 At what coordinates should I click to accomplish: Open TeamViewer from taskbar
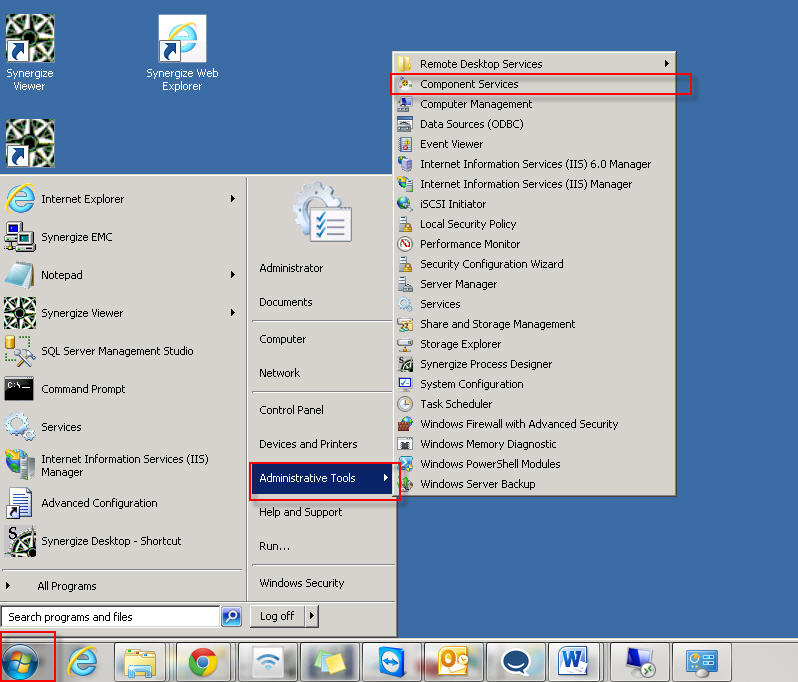tap(392, 662)
